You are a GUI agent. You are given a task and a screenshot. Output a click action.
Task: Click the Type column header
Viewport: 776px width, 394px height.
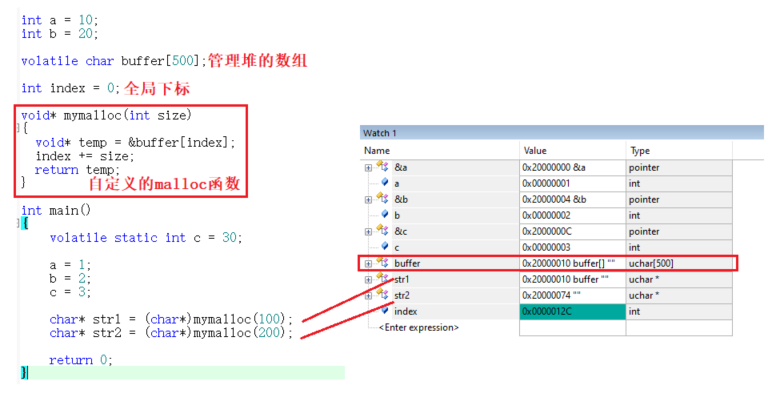click(640, 151)
